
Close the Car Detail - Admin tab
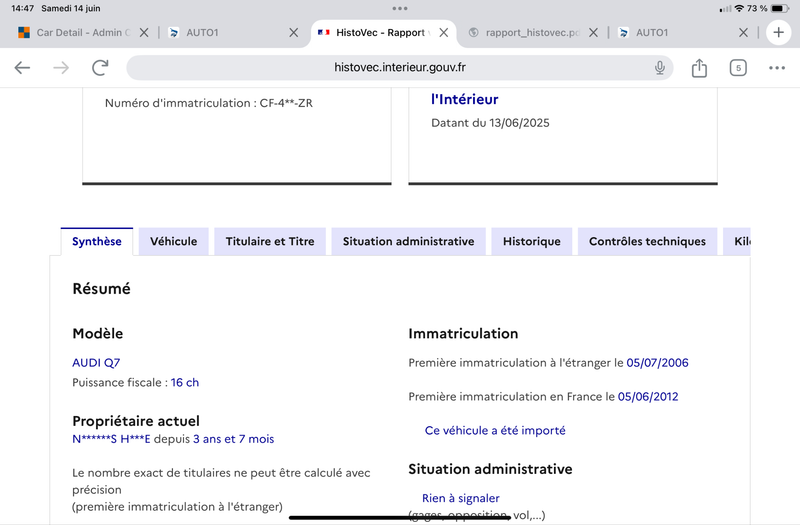click(x=144, y=33)
